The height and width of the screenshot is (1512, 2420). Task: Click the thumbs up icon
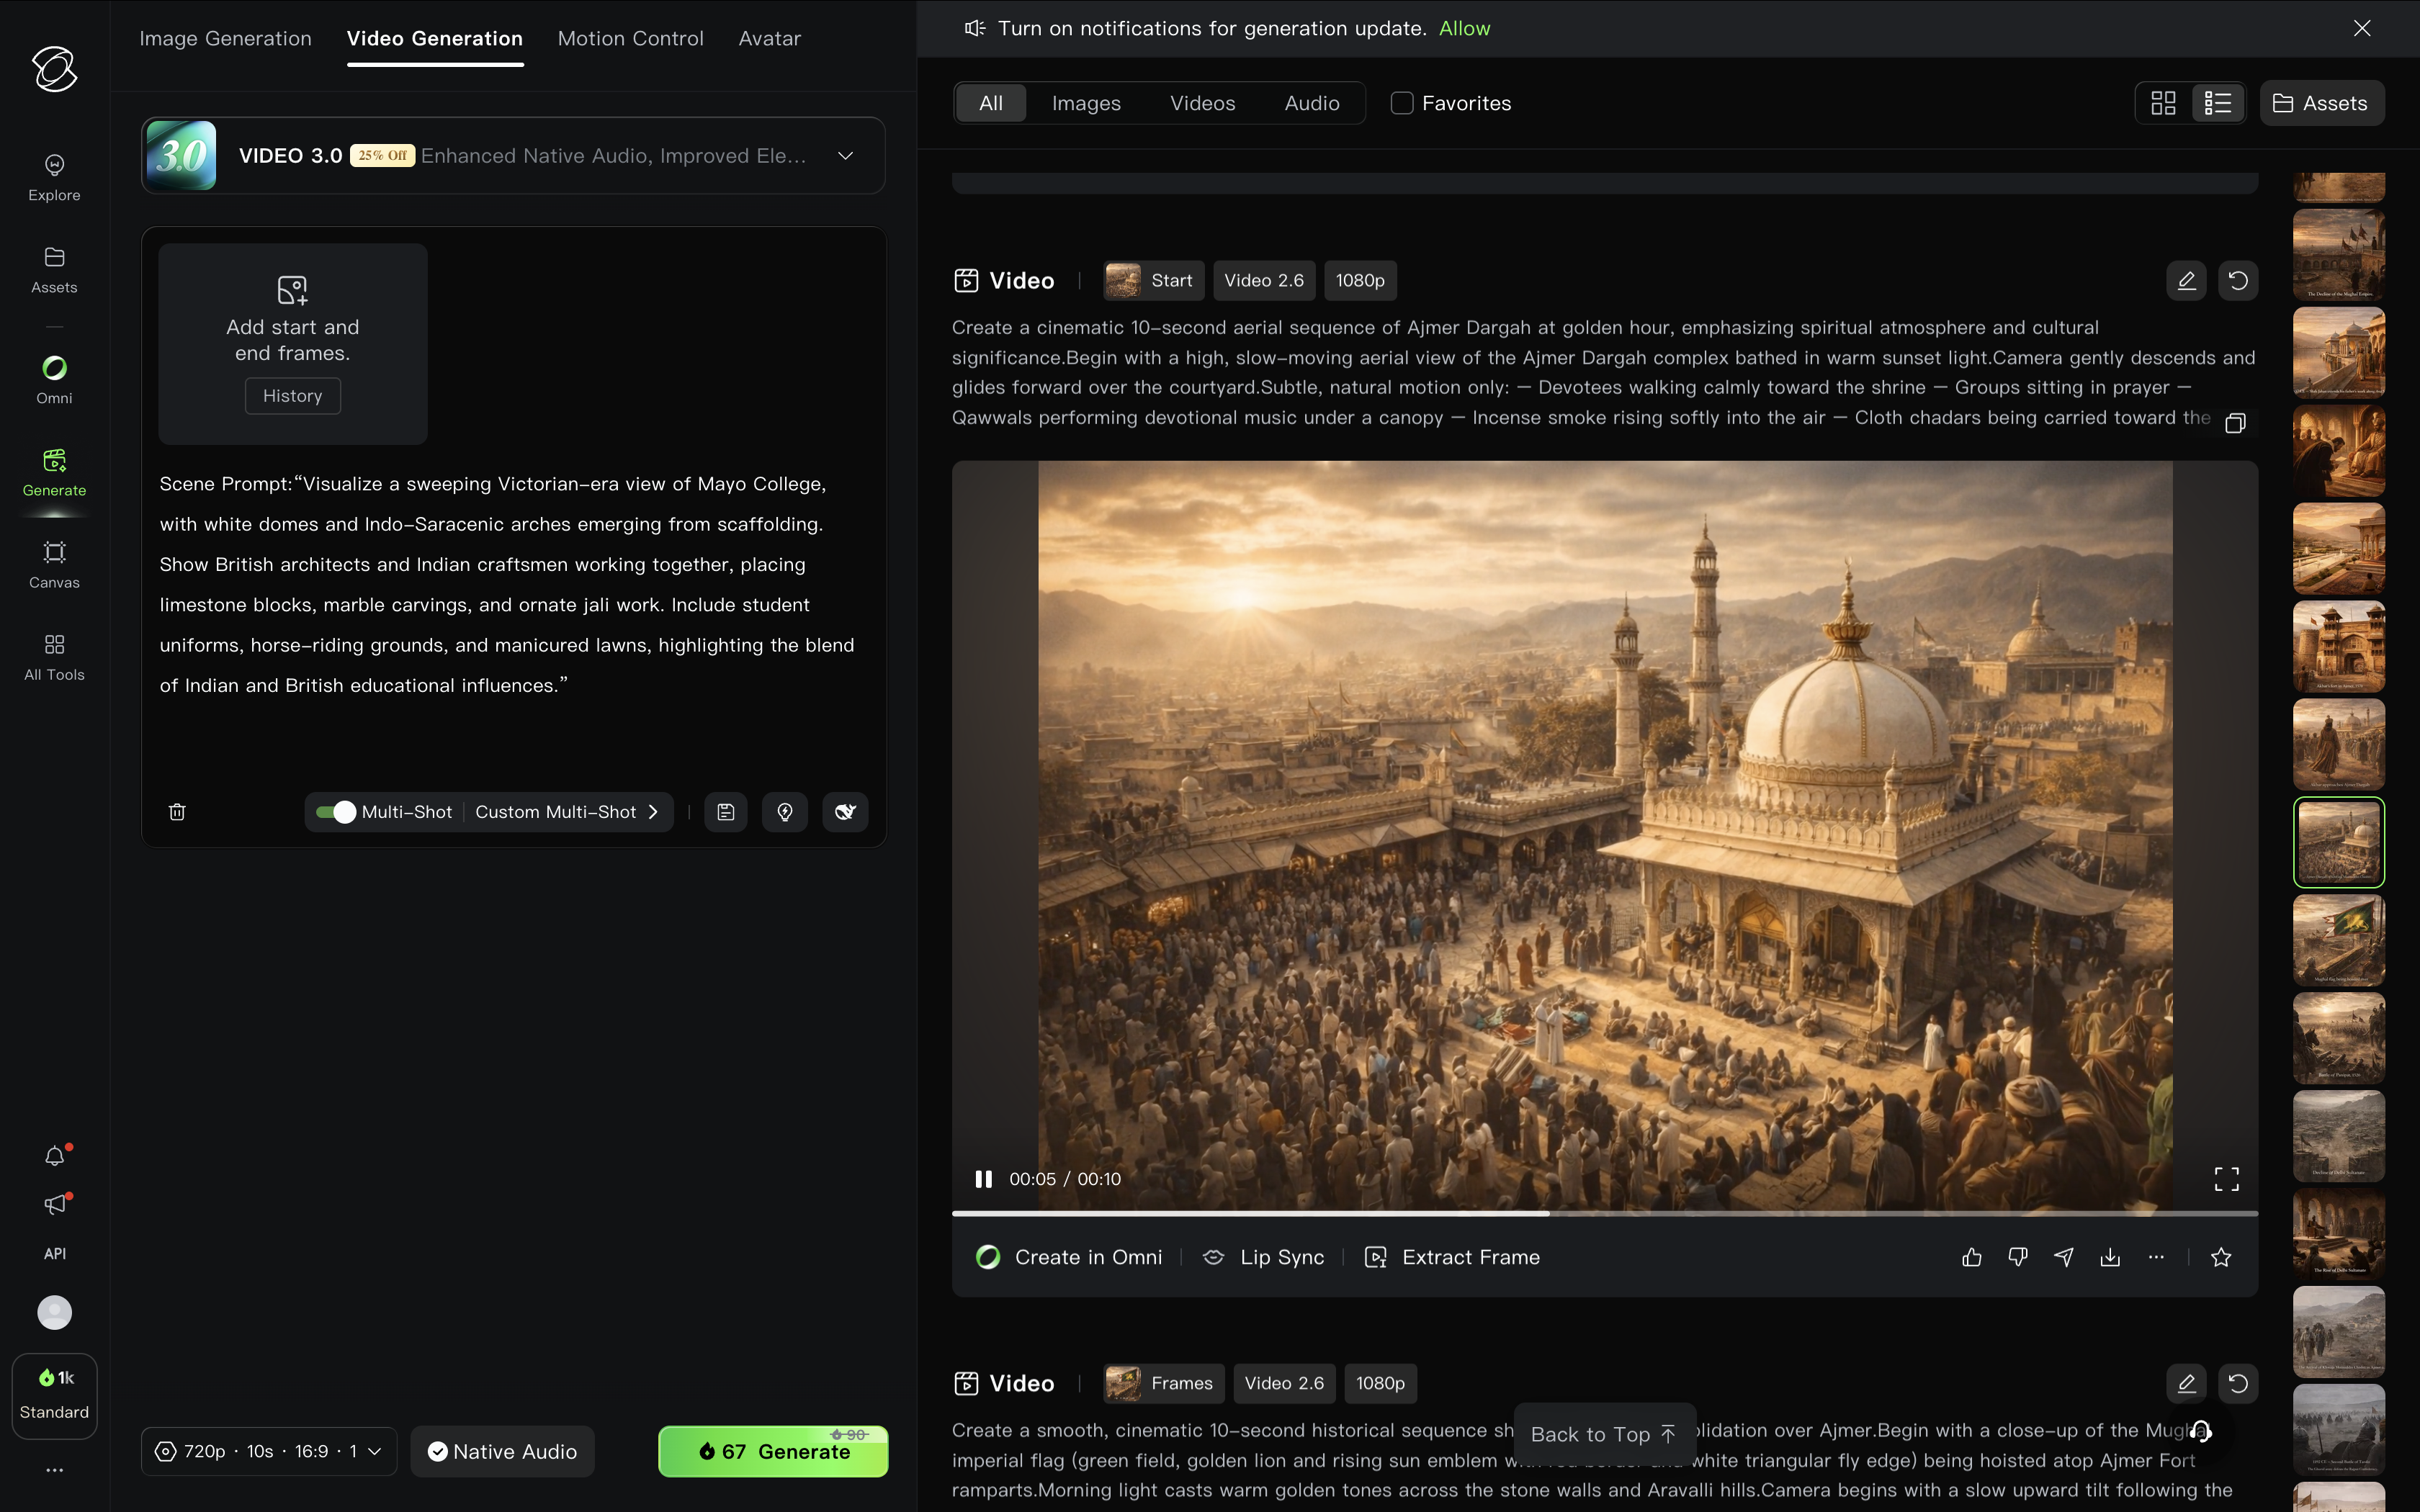coord(1971,1257)
